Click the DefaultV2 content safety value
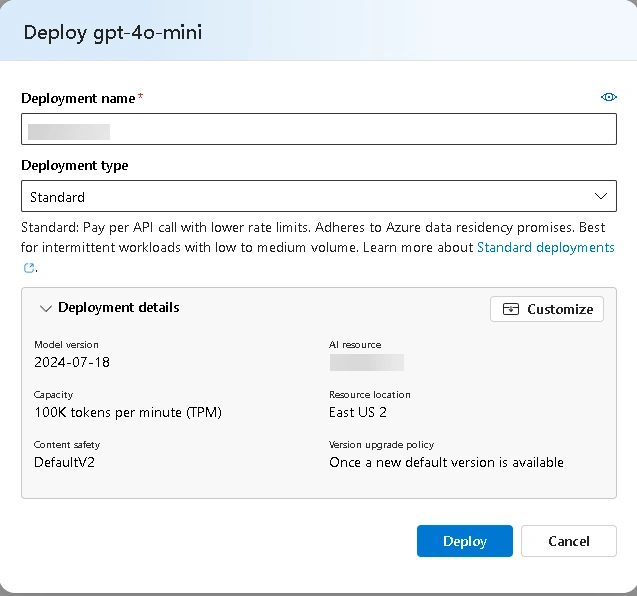Image resolution: width=637 pixels, height=596 pixels. coord(64,462)
